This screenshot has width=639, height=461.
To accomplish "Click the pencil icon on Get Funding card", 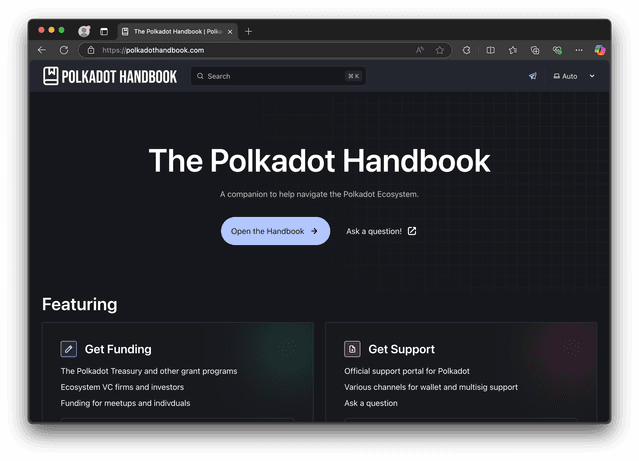I will 68,349.
